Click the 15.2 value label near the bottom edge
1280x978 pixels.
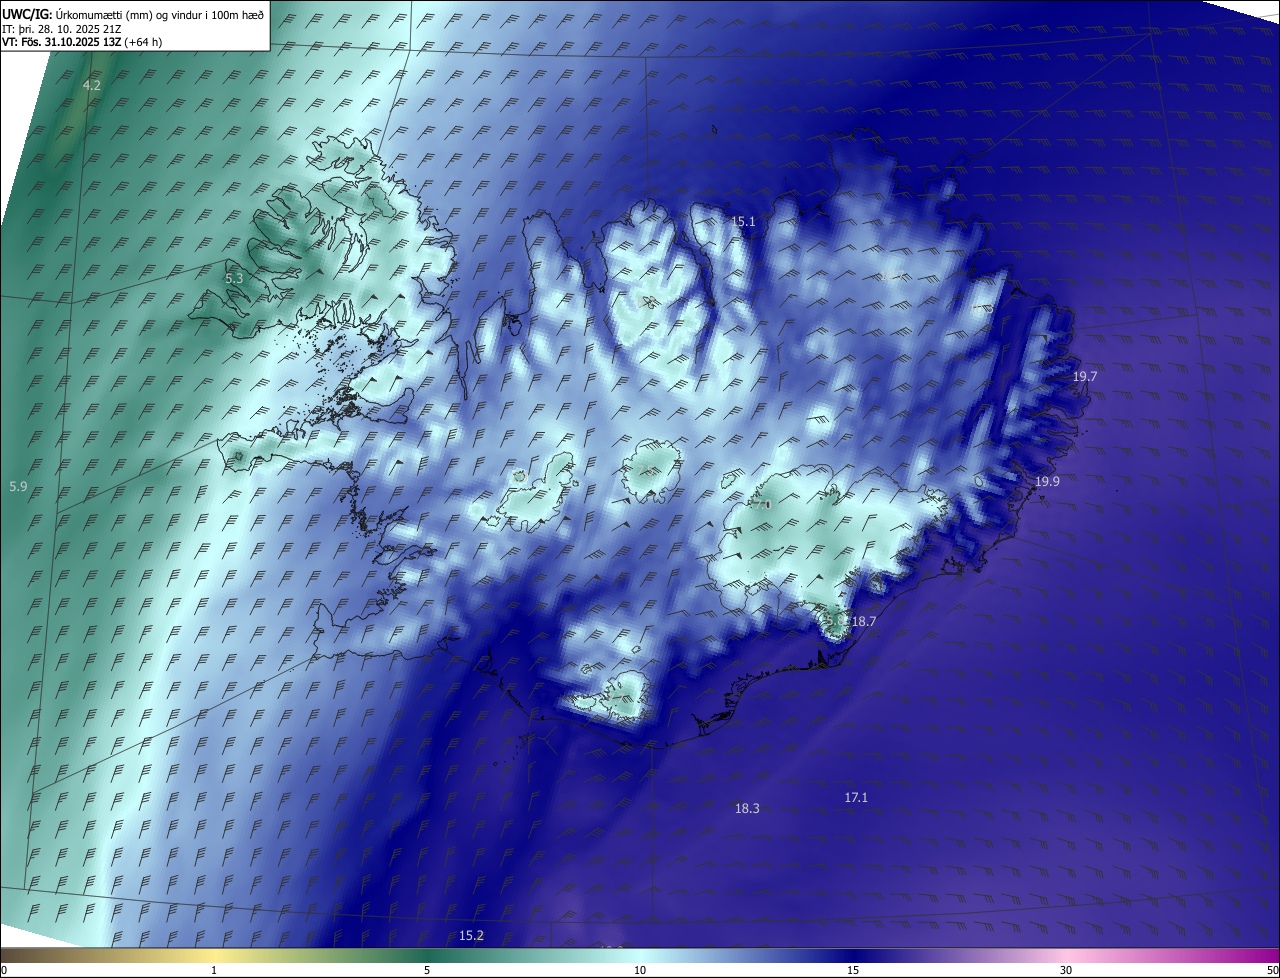pos(471,936)
